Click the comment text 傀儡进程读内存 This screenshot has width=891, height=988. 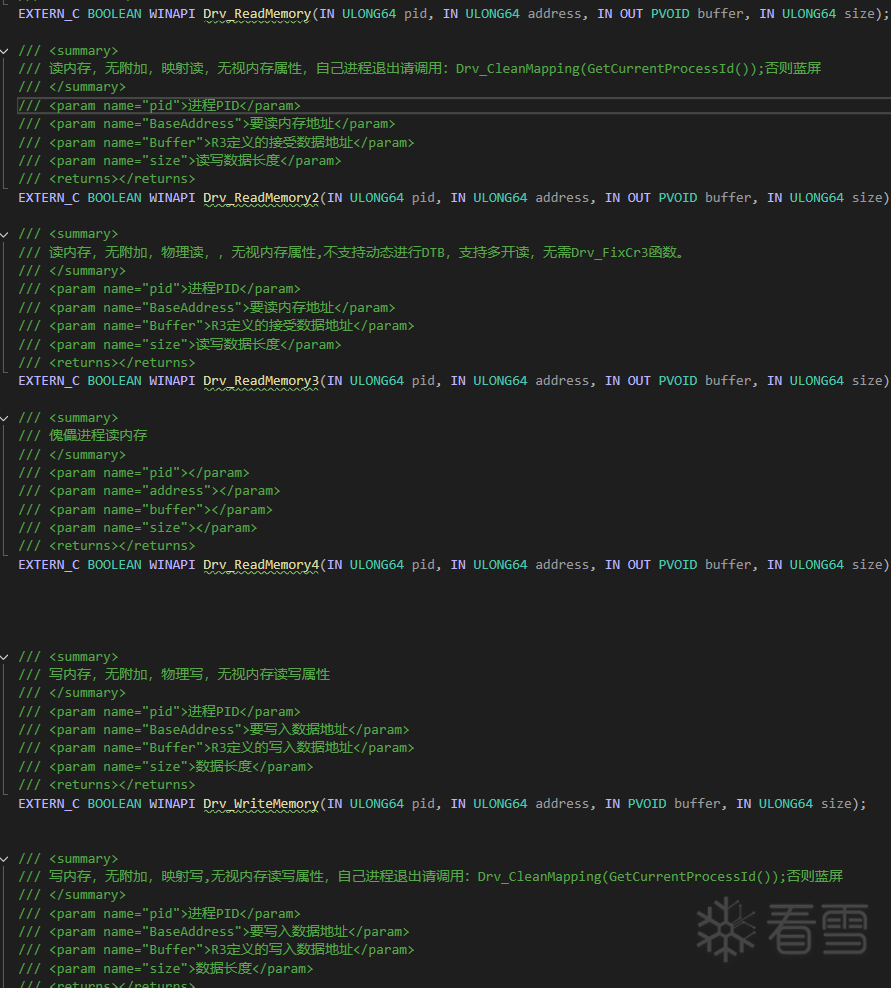(x=98, y=435)
